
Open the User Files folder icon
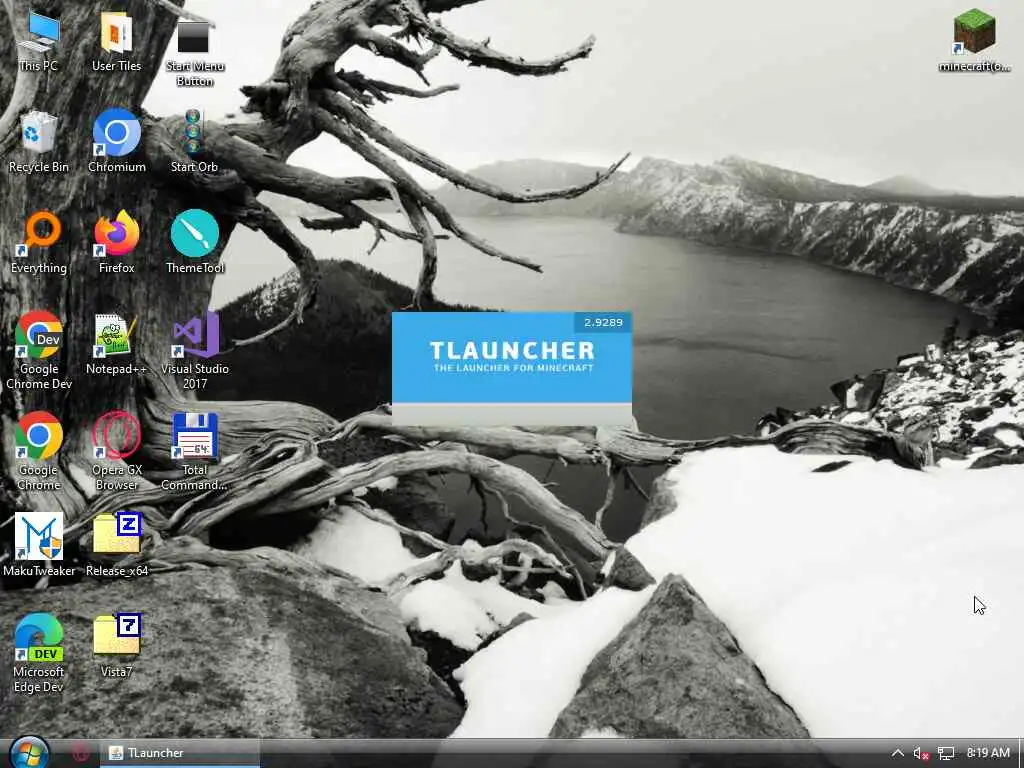[x=116, y=40]
